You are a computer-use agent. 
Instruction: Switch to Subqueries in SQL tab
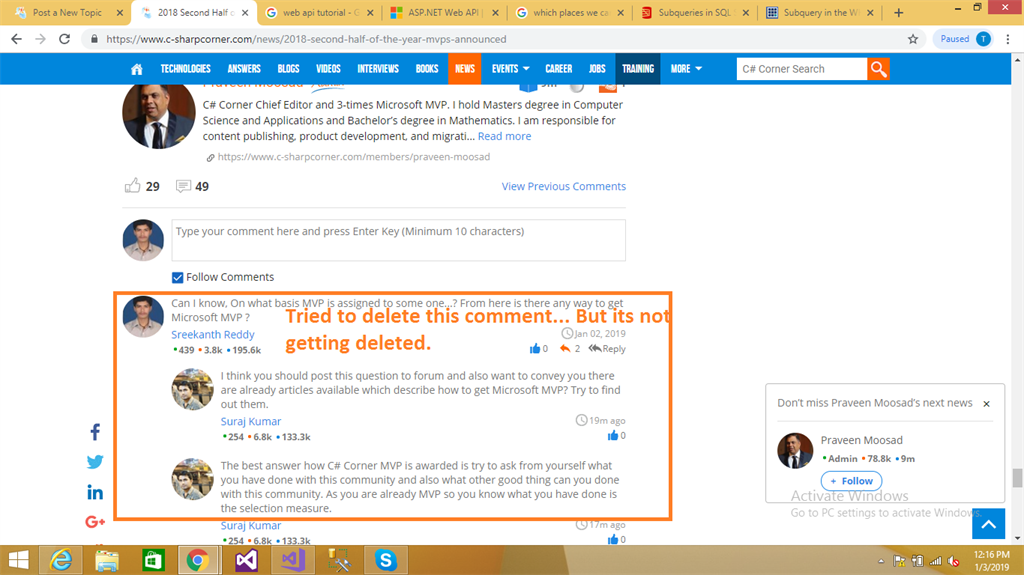click(x=695, y=12)
